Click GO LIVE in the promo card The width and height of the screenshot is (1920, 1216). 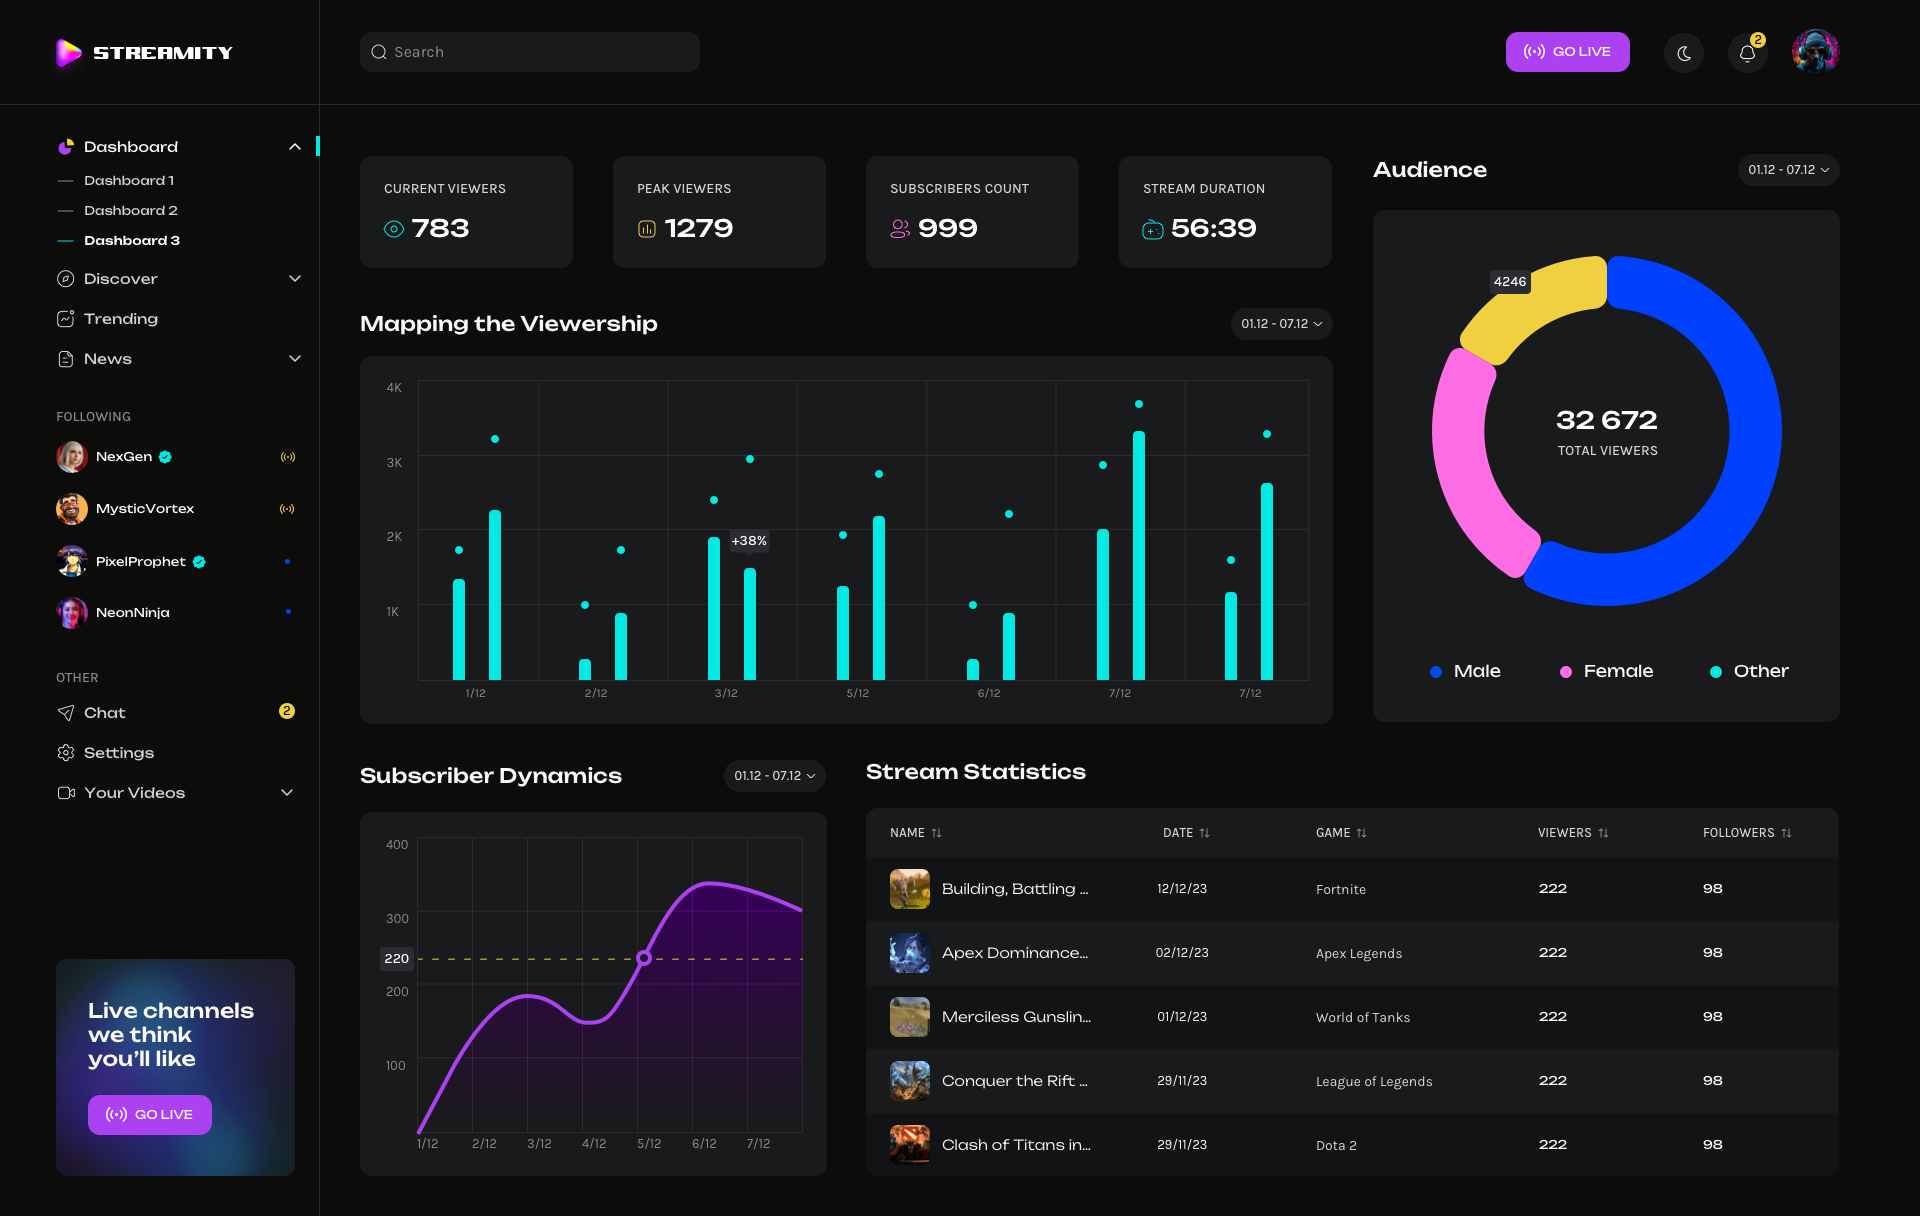149,1114
